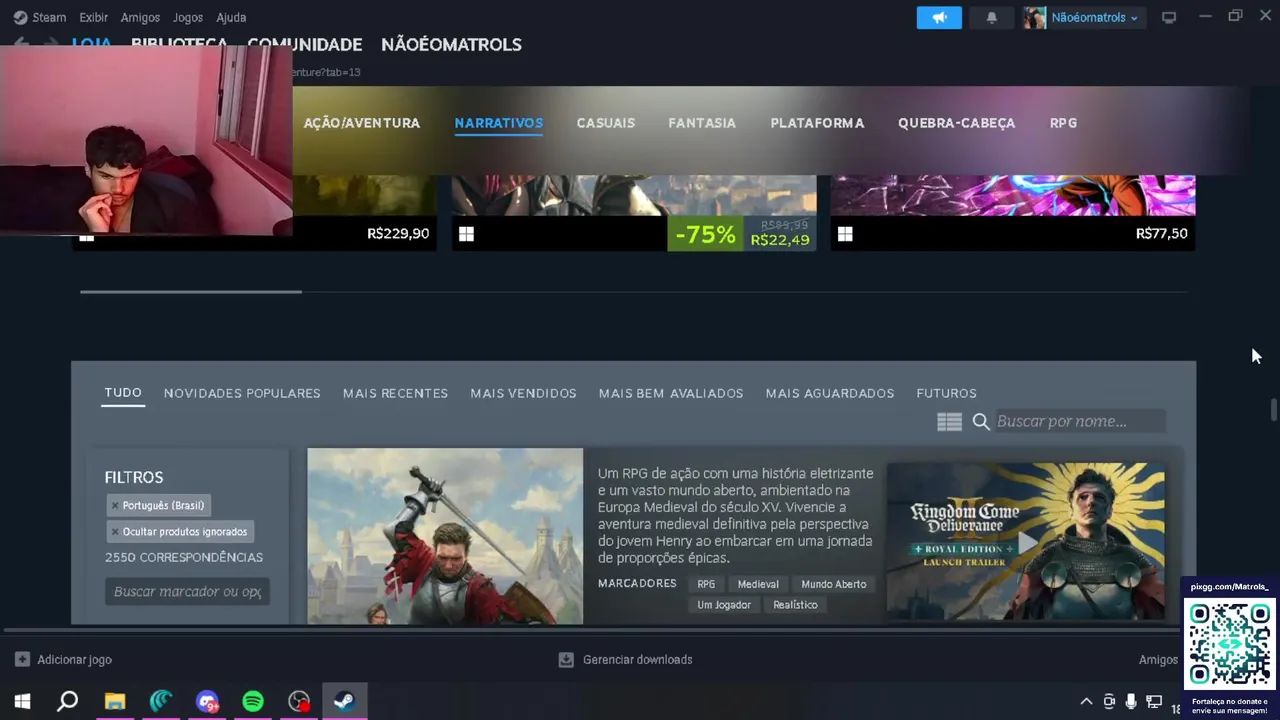Click 2550 CORRESPONDÊNCIAS text
The image size is (1280, 720).
point(184,558)
